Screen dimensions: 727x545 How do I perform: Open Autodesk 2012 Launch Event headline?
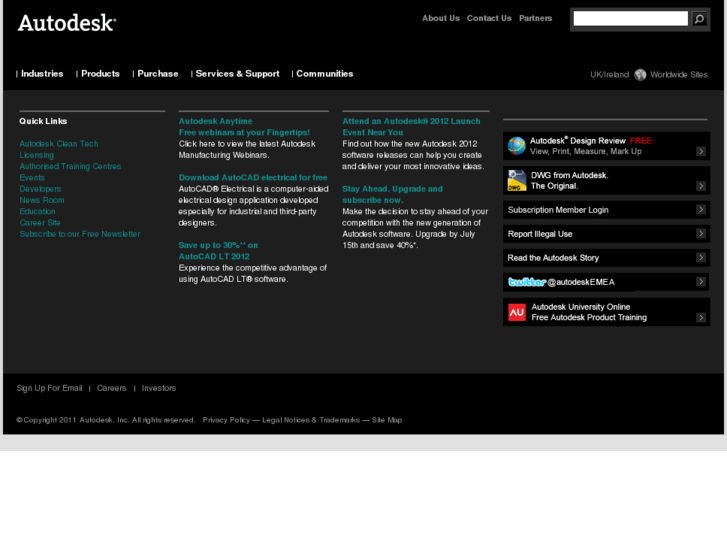coord(411,127)
